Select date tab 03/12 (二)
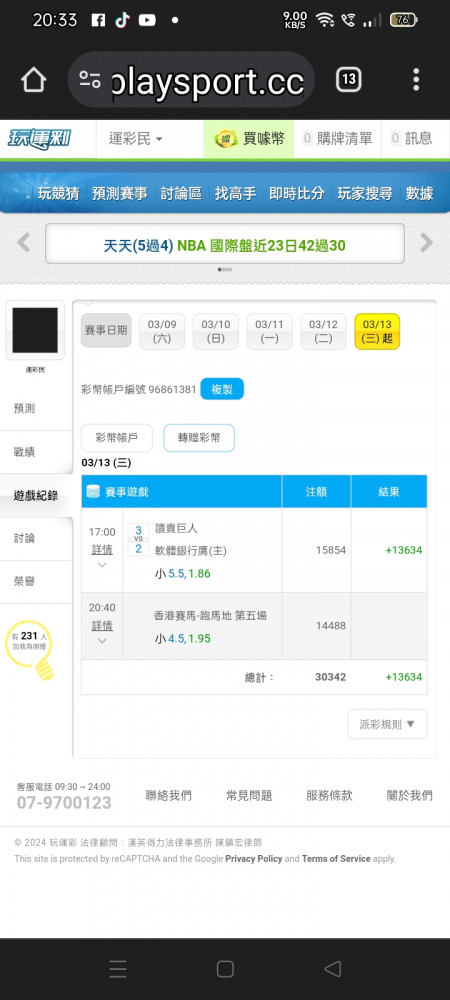450x1000 pixels. coord(323,331)
